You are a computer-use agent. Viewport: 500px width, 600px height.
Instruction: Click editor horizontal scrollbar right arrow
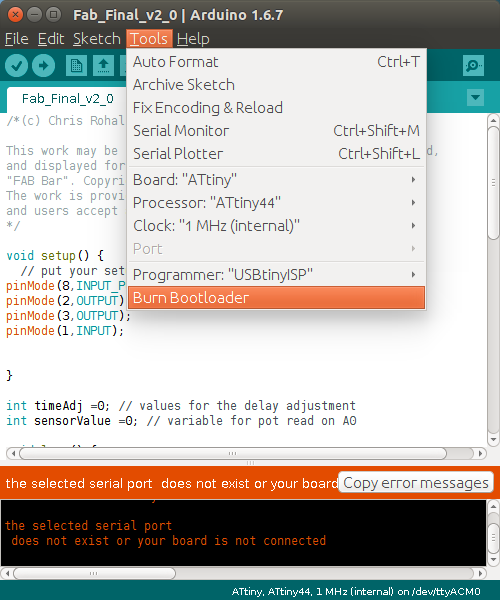coord(480,453)
